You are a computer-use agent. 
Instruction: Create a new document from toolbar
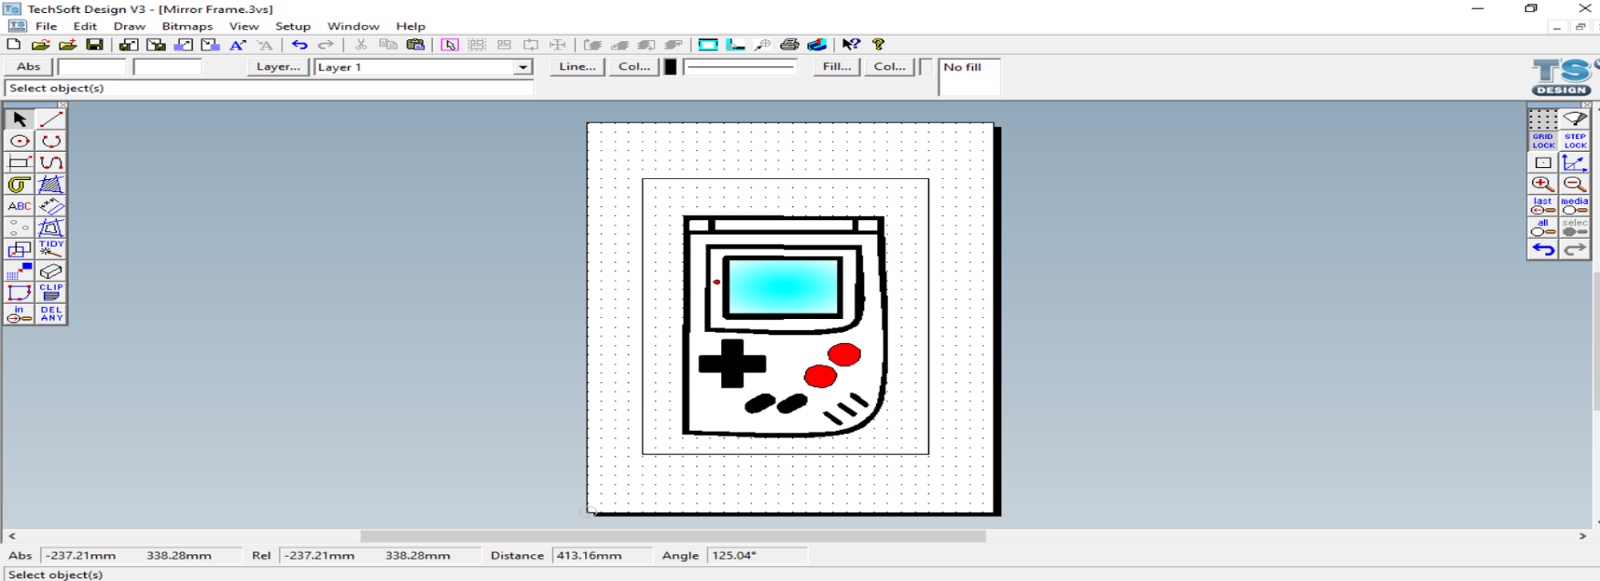(x=14, y=44)
